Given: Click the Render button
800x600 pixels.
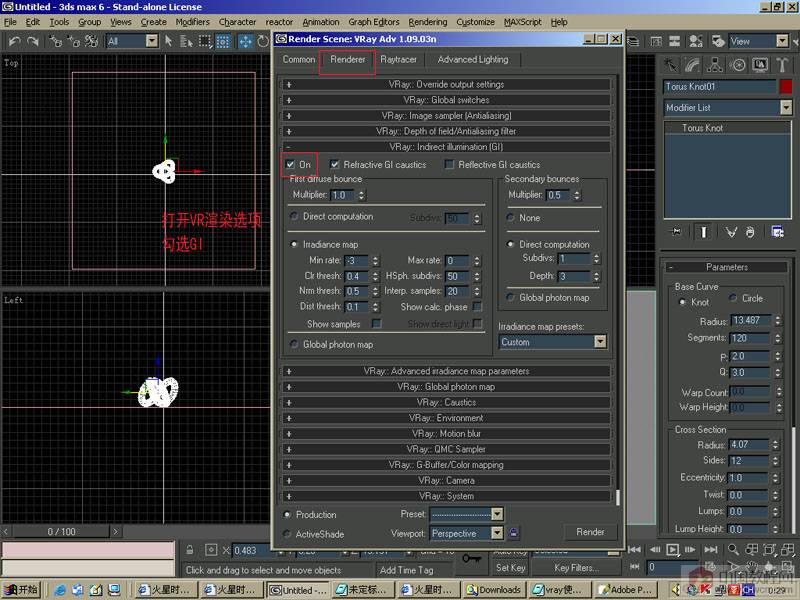Looking at the screenshot, I should click(x=590, y=532).
